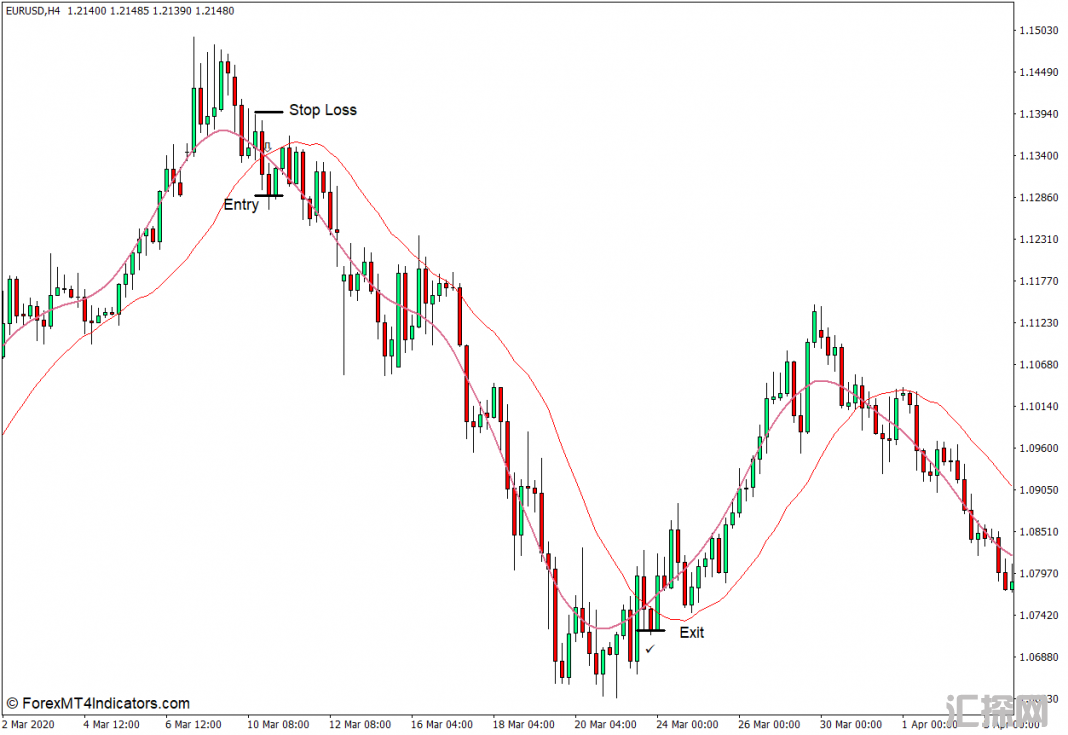Select the black Exit horizontal line marker
Image resolution: width=1068 pixels, height=735 pixels.
click(650, 631)
